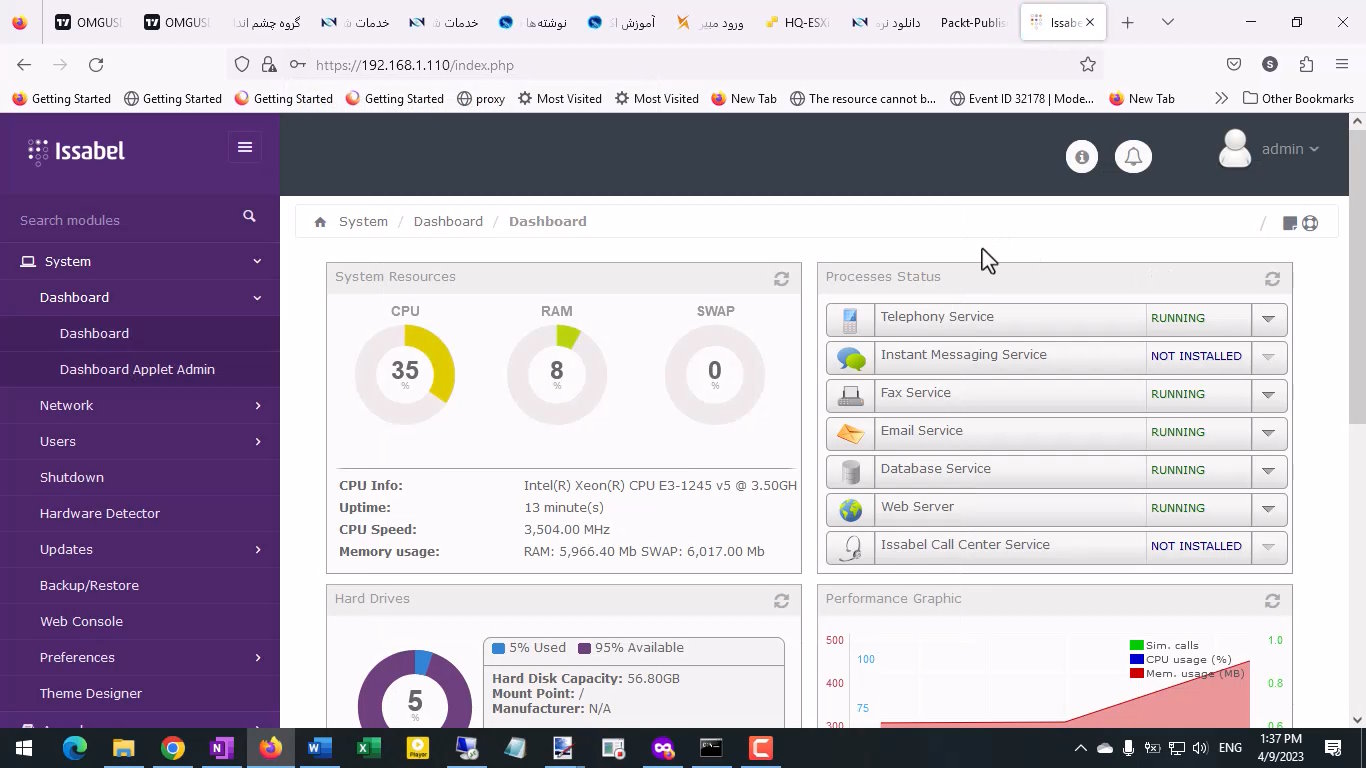Switch to the Packt-Publis browser tab
Screen dimensions: 1366x768
[972, 22]
